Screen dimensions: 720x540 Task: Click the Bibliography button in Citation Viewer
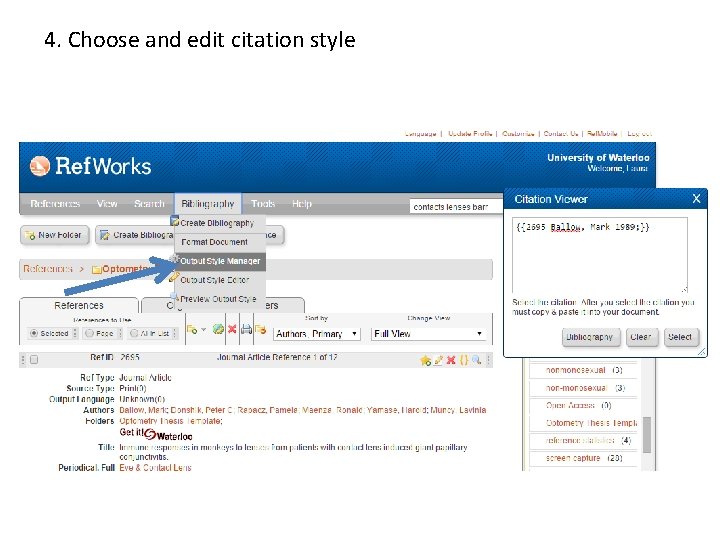(x=591, y=337)
